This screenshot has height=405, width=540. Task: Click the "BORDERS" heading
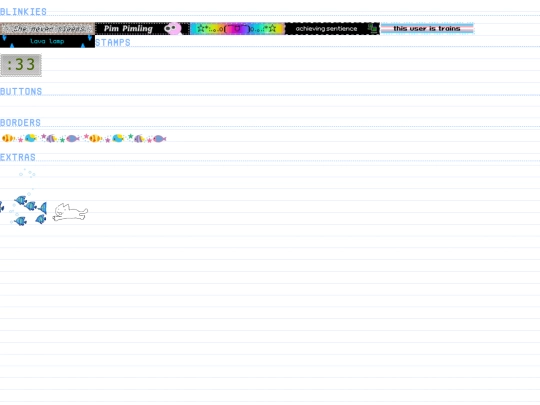click(x=20, y=123)
